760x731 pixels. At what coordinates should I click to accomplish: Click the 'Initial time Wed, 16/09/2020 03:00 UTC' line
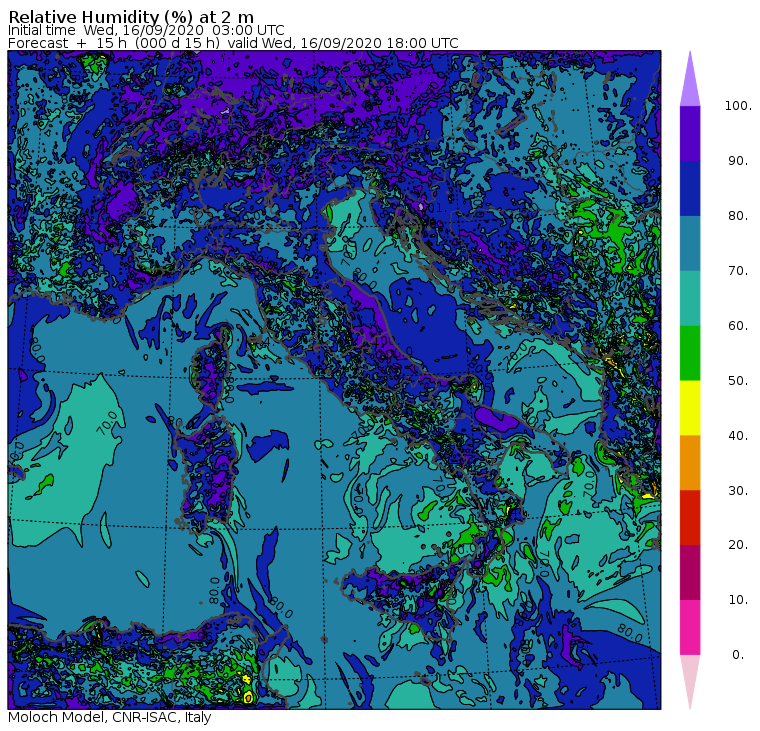click(x=146, y=30)
